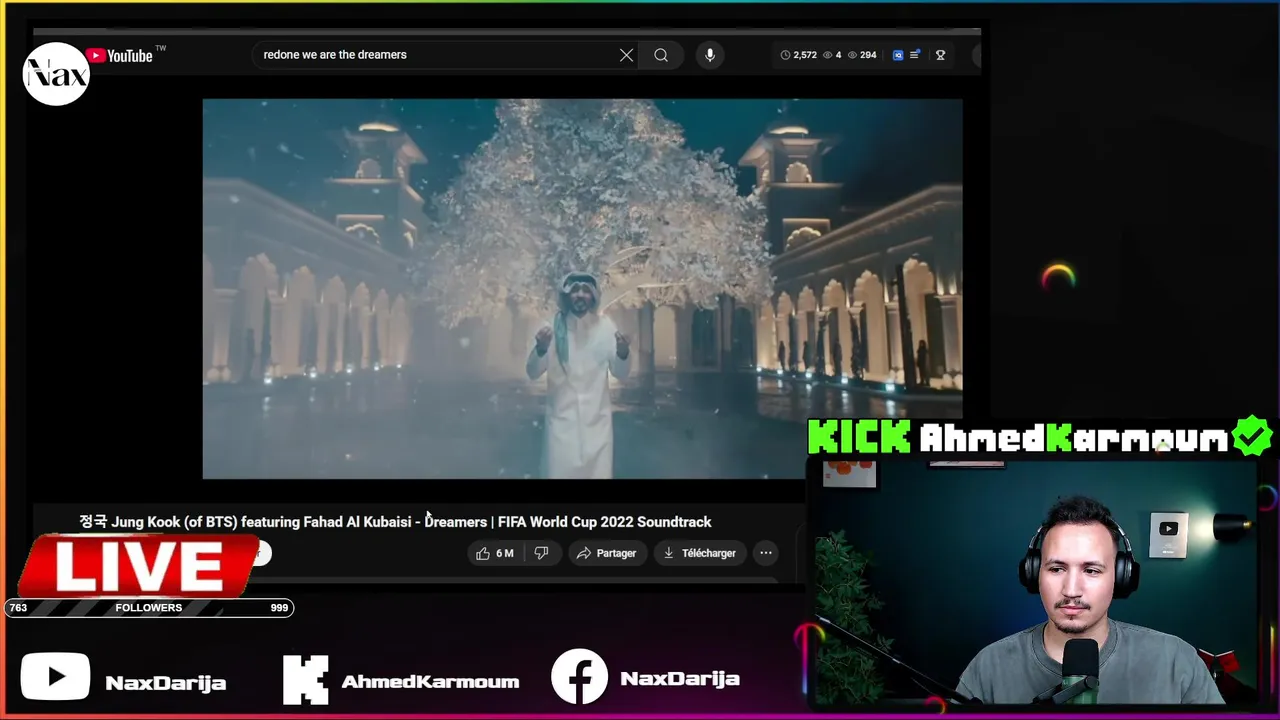Screen dimensions: 1280x720
Task: Like the video showing 6 M
Action: coord(495,553)
